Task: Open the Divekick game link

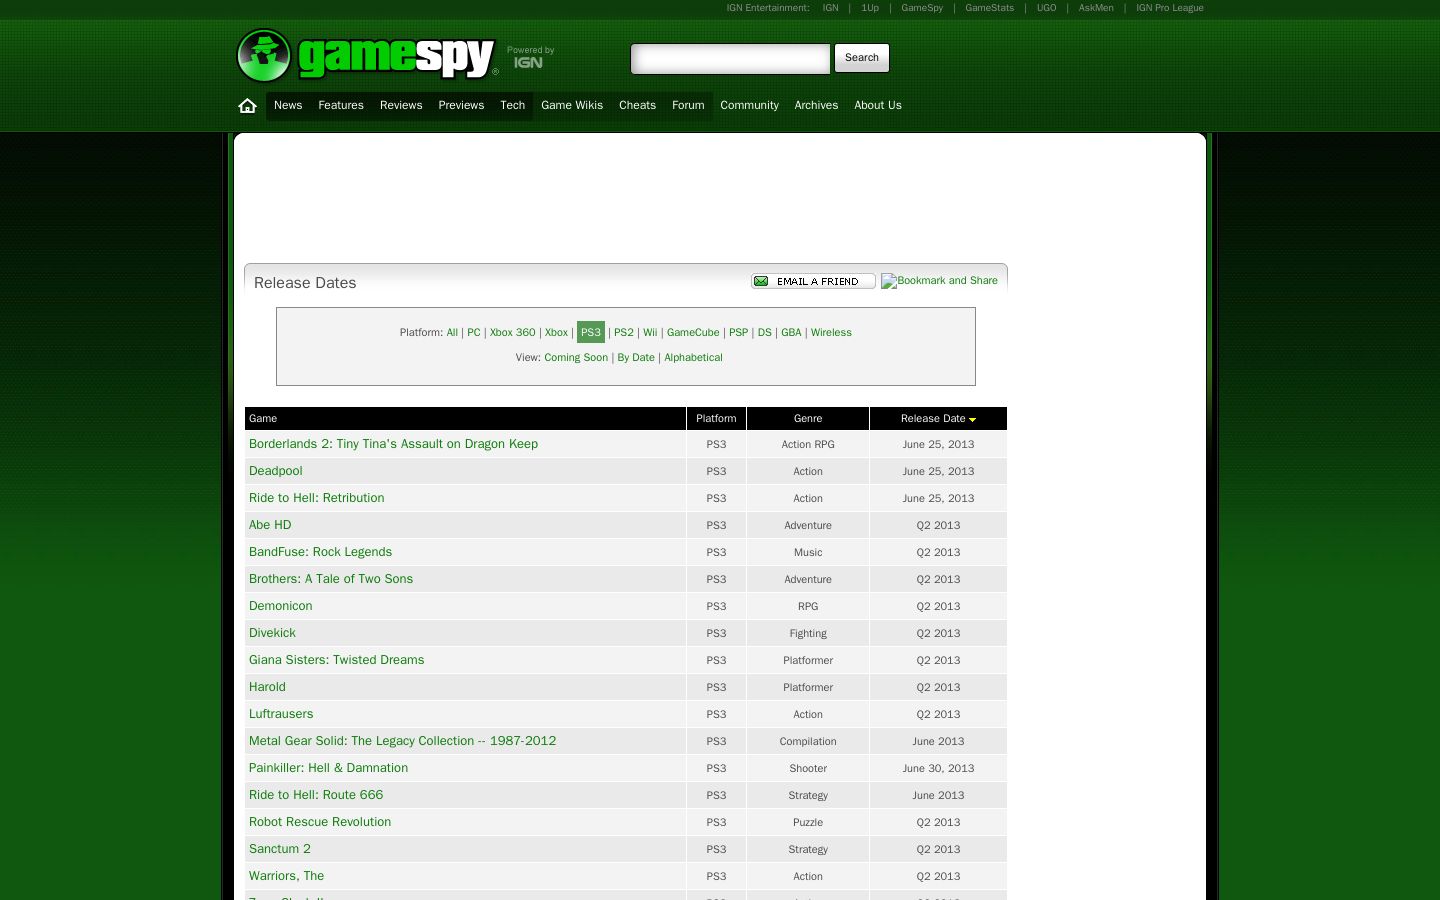Action: [x=272, y=633]
